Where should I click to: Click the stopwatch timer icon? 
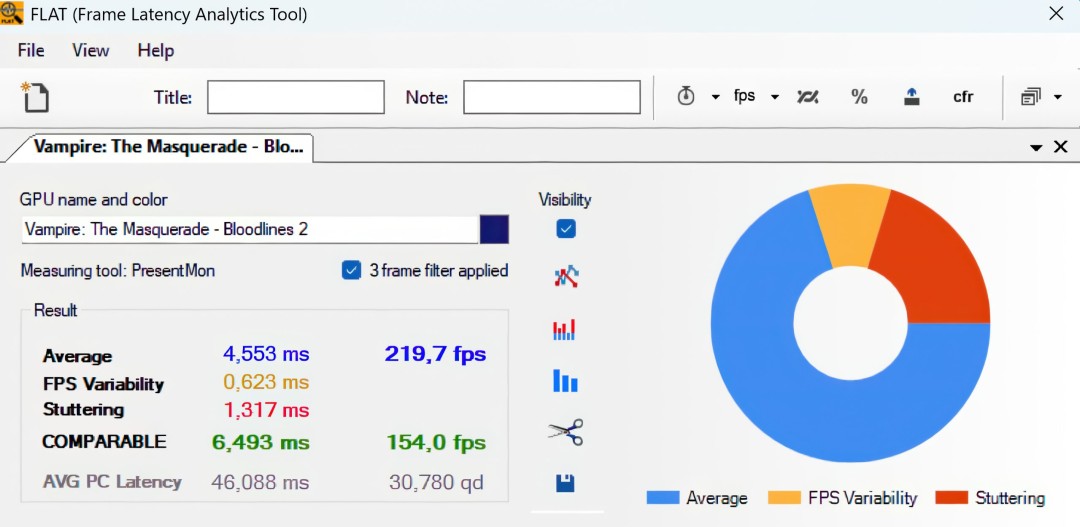tap(686, 97)
